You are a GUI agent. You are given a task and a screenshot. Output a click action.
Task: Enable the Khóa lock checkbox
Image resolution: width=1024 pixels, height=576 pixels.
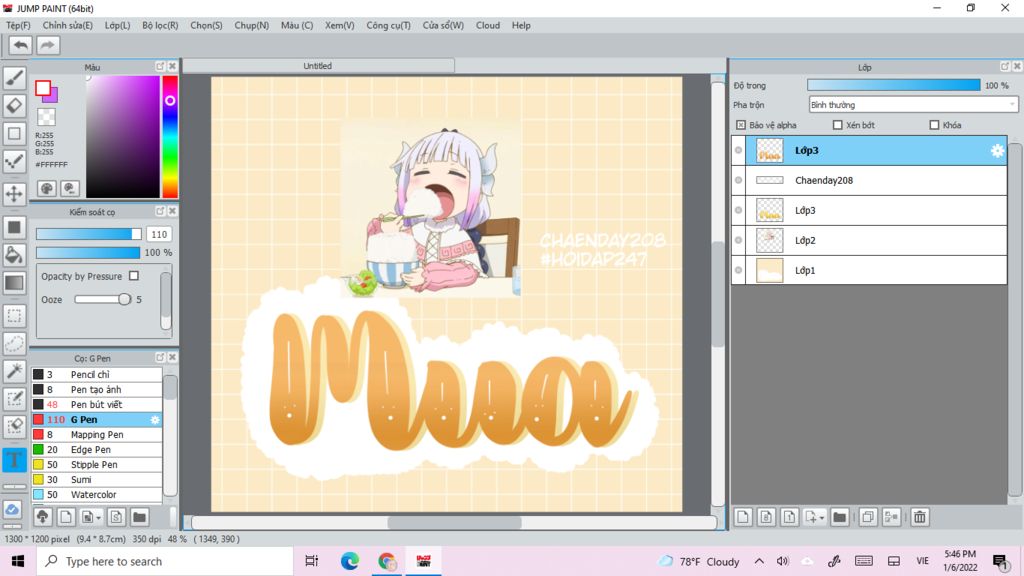click(934, 125)
